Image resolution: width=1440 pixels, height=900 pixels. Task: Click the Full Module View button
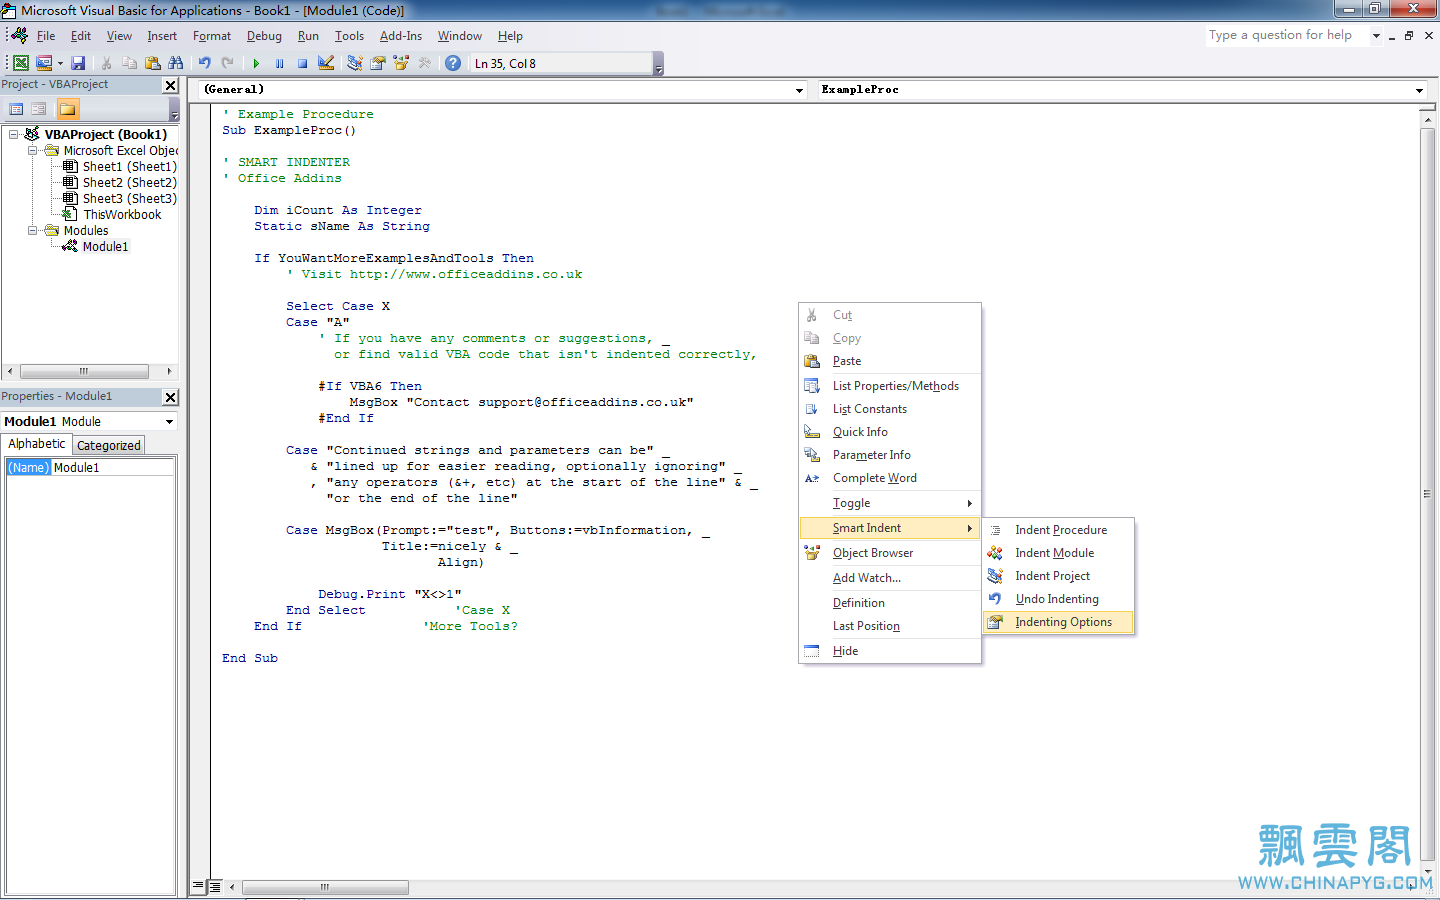215,886
